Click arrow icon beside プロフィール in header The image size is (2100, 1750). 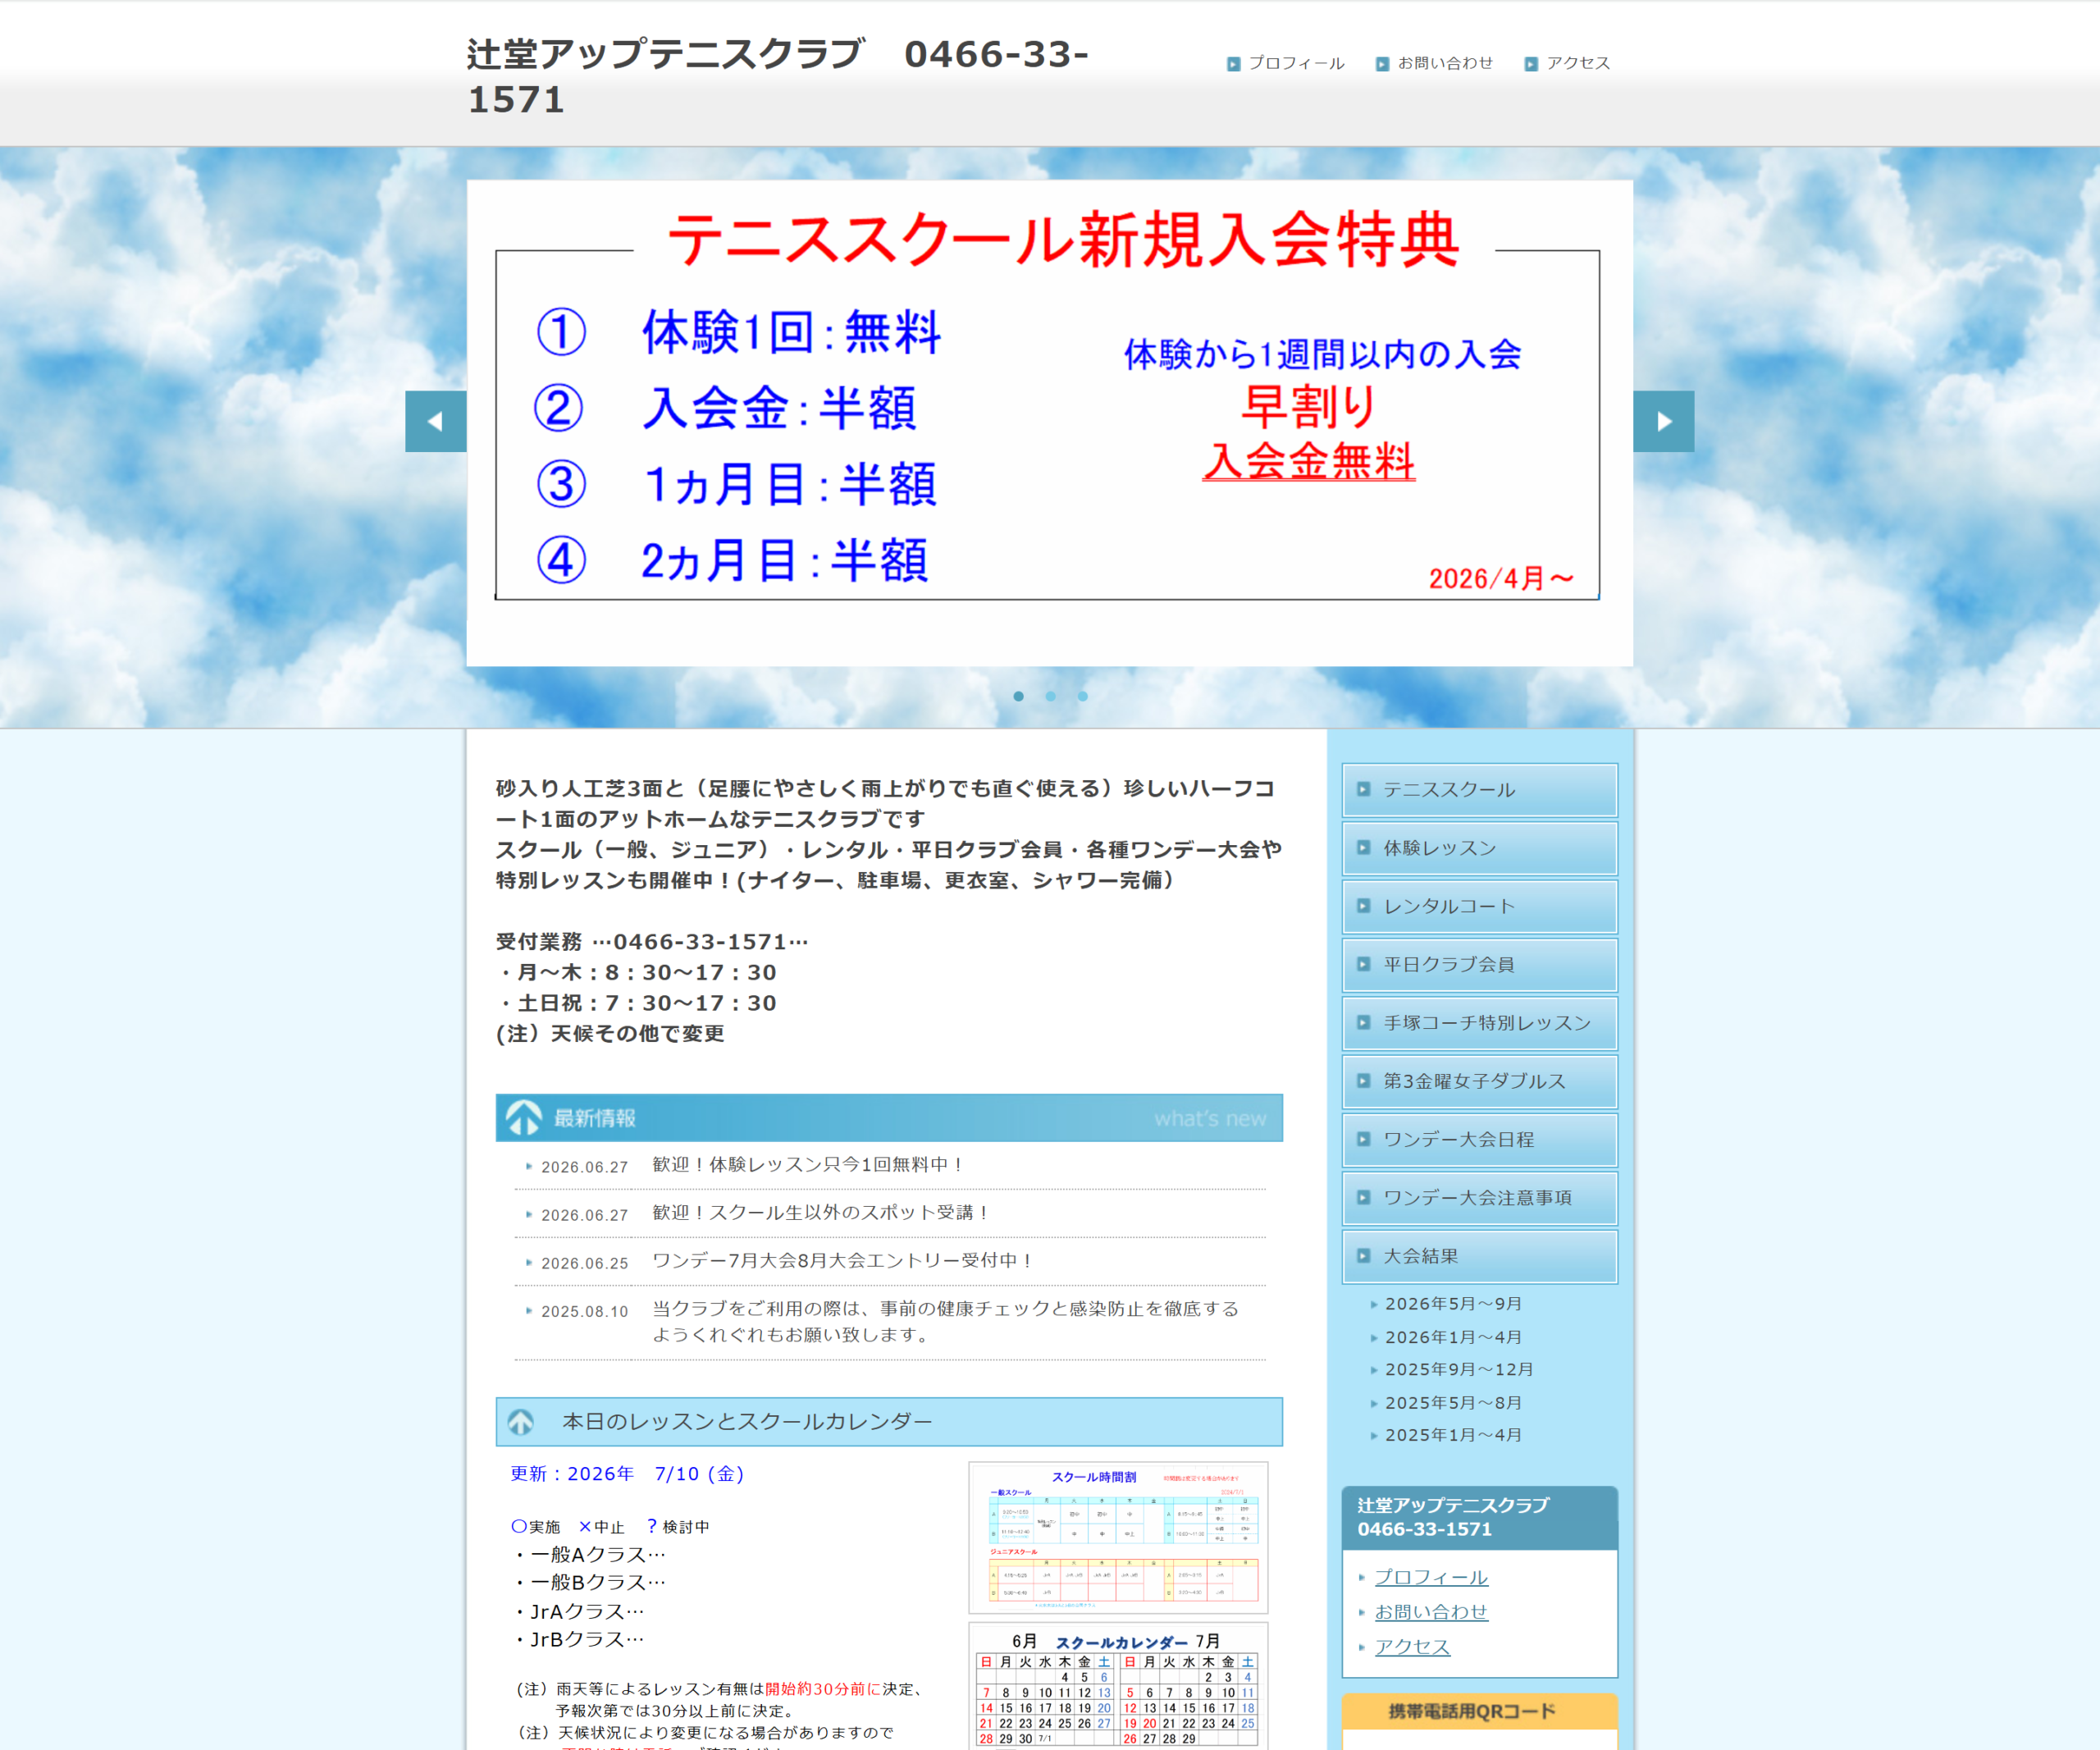point(1233,64)
